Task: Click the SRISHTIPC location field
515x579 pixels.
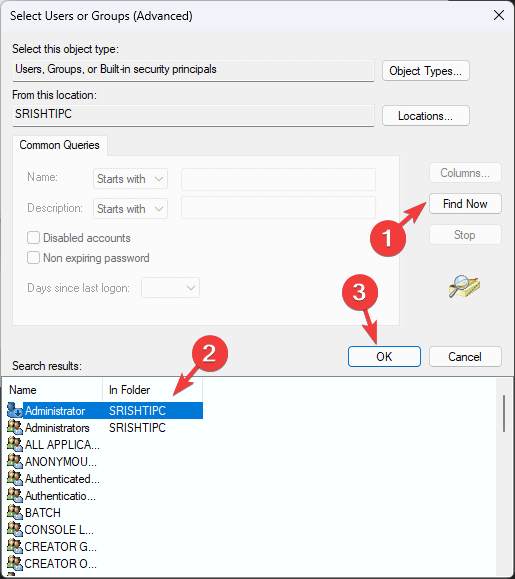Action: click(x=193, y=116)
